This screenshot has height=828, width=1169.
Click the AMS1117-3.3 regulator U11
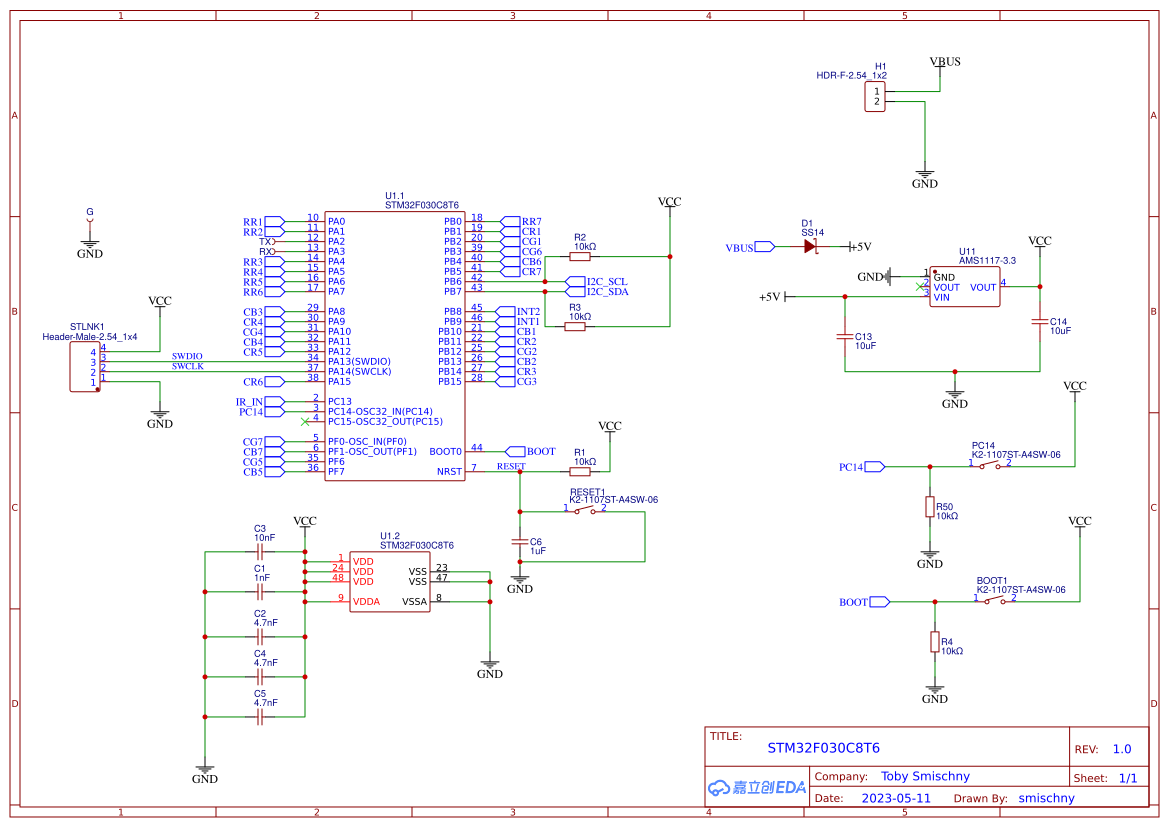coord(964,287)
